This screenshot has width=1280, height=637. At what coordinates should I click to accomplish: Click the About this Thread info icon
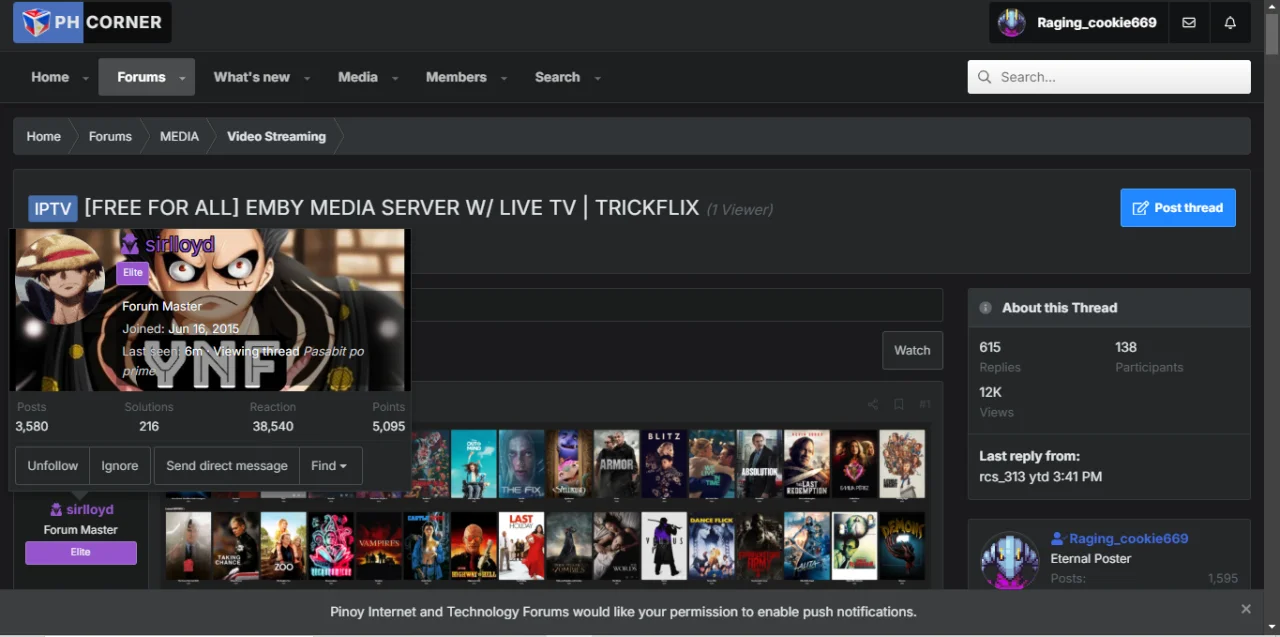[986, 308]
